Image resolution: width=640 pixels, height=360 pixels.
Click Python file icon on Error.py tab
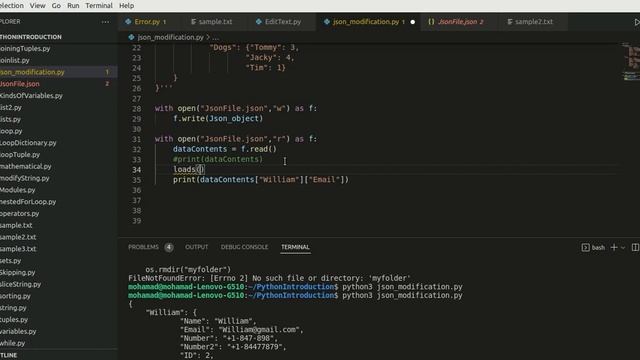(x=129, y=22)
